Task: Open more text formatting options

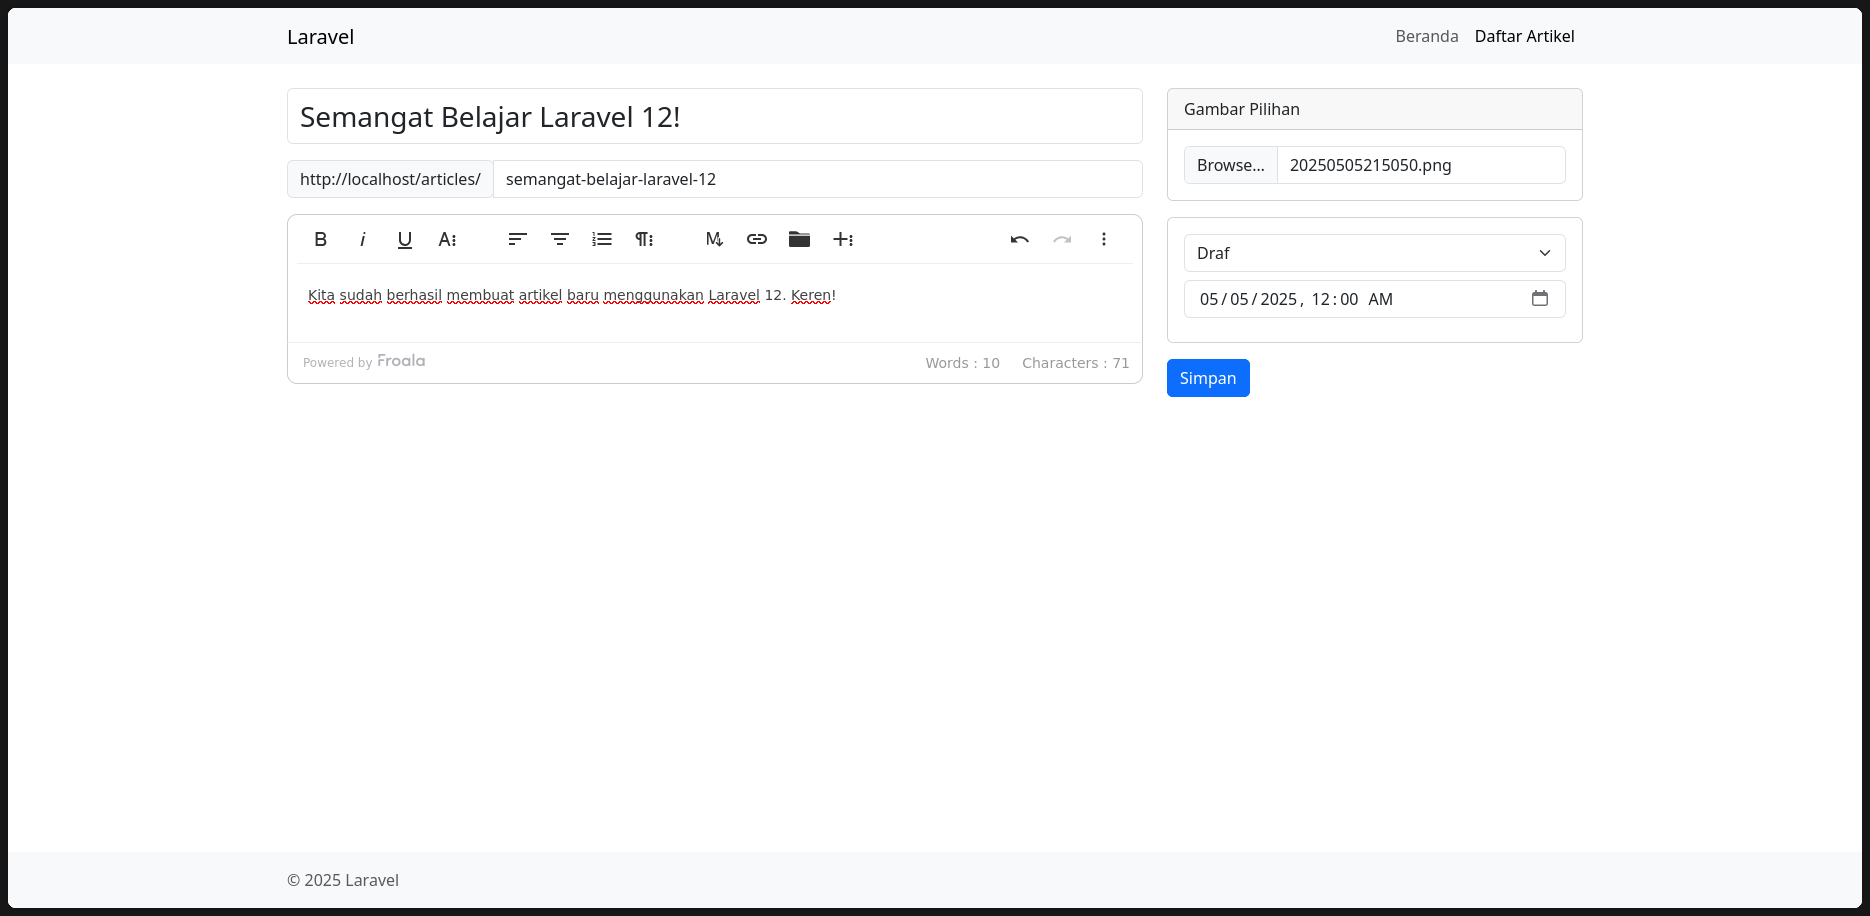Action: (x=447, y=239)
